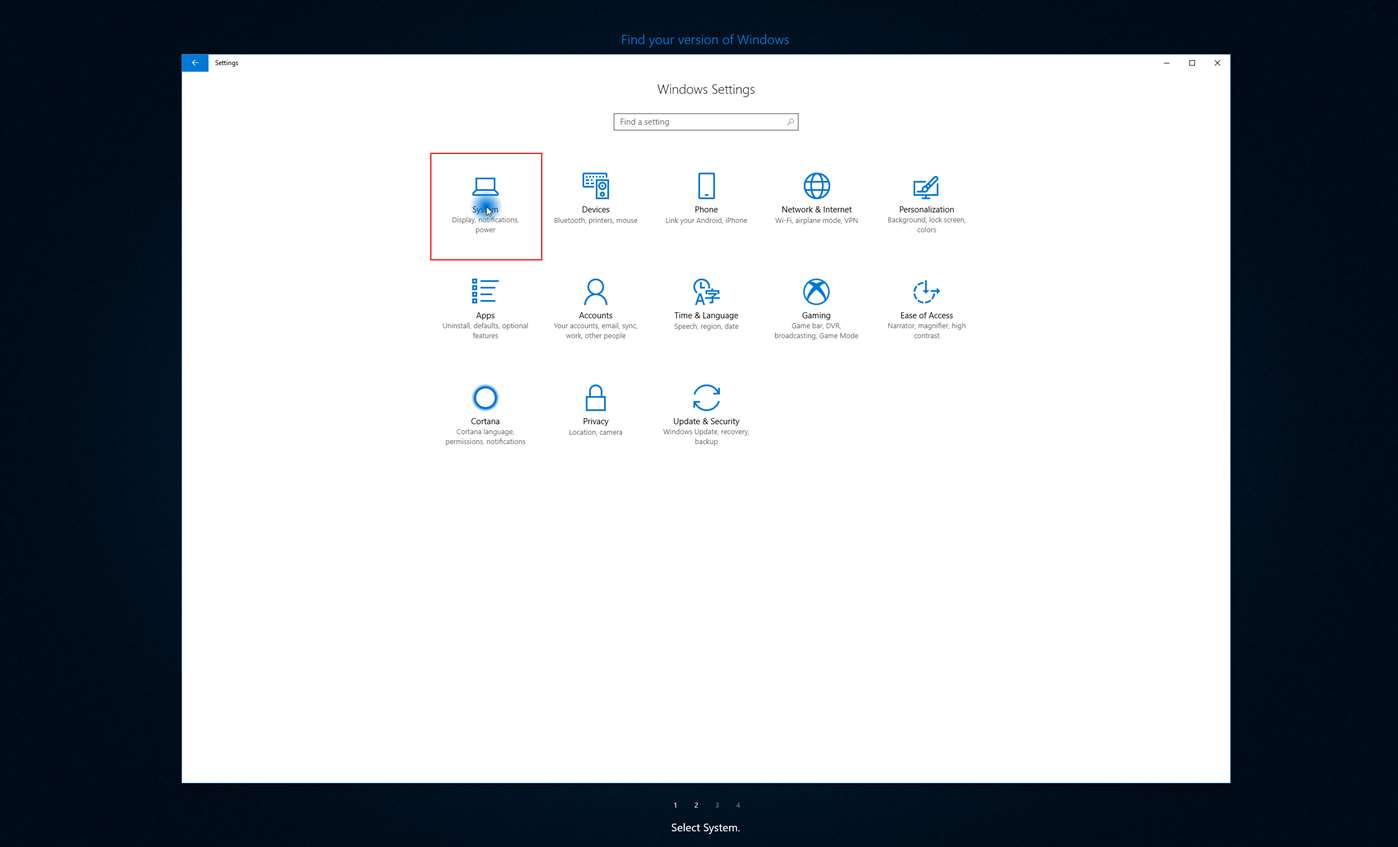Viewport: 1398px width, 847px height.
Task: Click the 'Bluetooth, printers, mouse' description
Action: tap(596, 221)
